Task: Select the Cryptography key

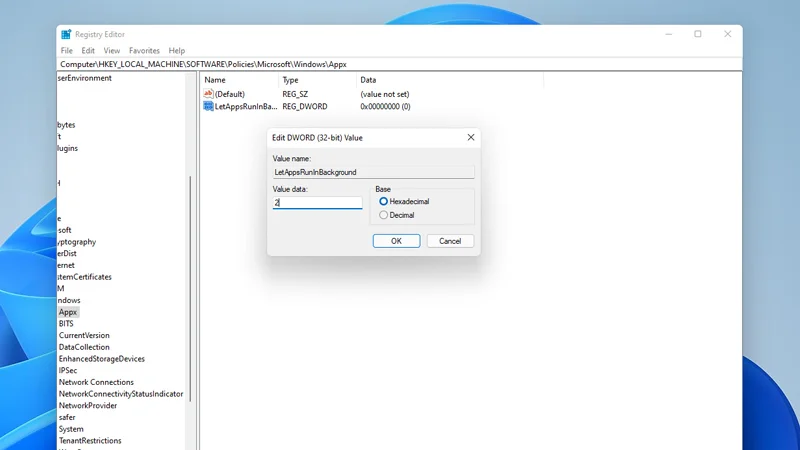Action: 77,242
